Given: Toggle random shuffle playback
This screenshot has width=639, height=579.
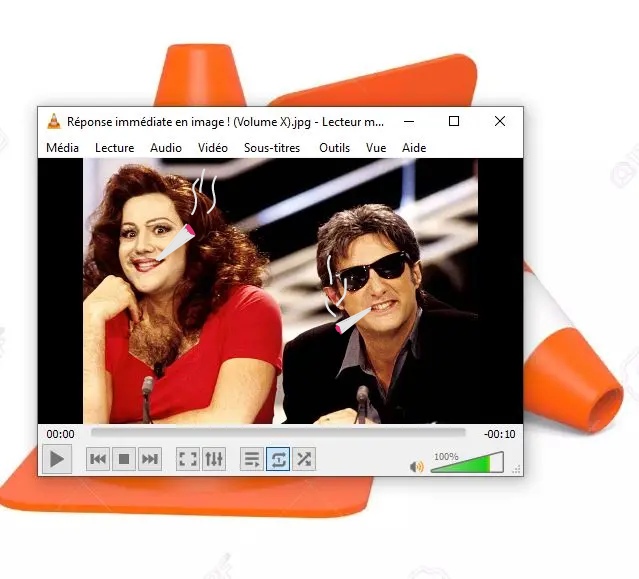Looking at the screenshot, I should 304,459.
